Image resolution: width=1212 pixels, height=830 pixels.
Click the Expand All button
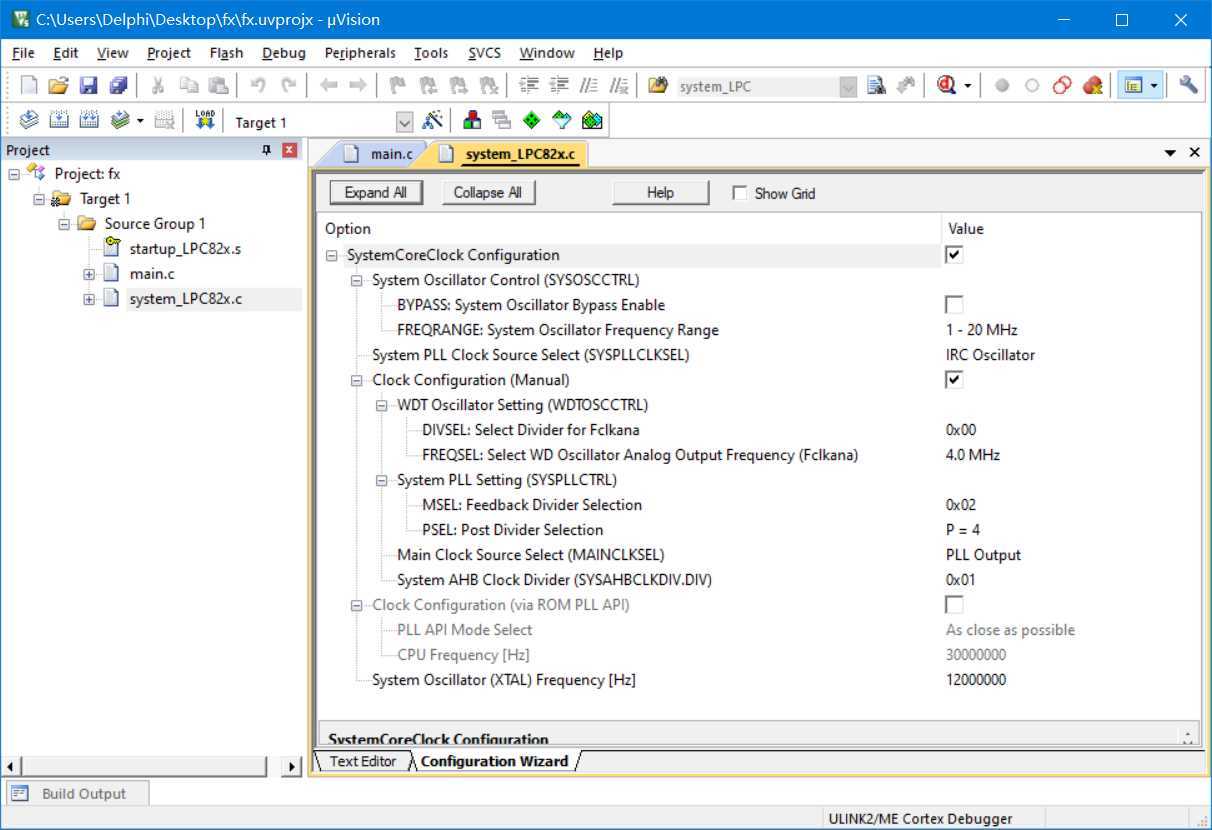click(x=376, y=193)
